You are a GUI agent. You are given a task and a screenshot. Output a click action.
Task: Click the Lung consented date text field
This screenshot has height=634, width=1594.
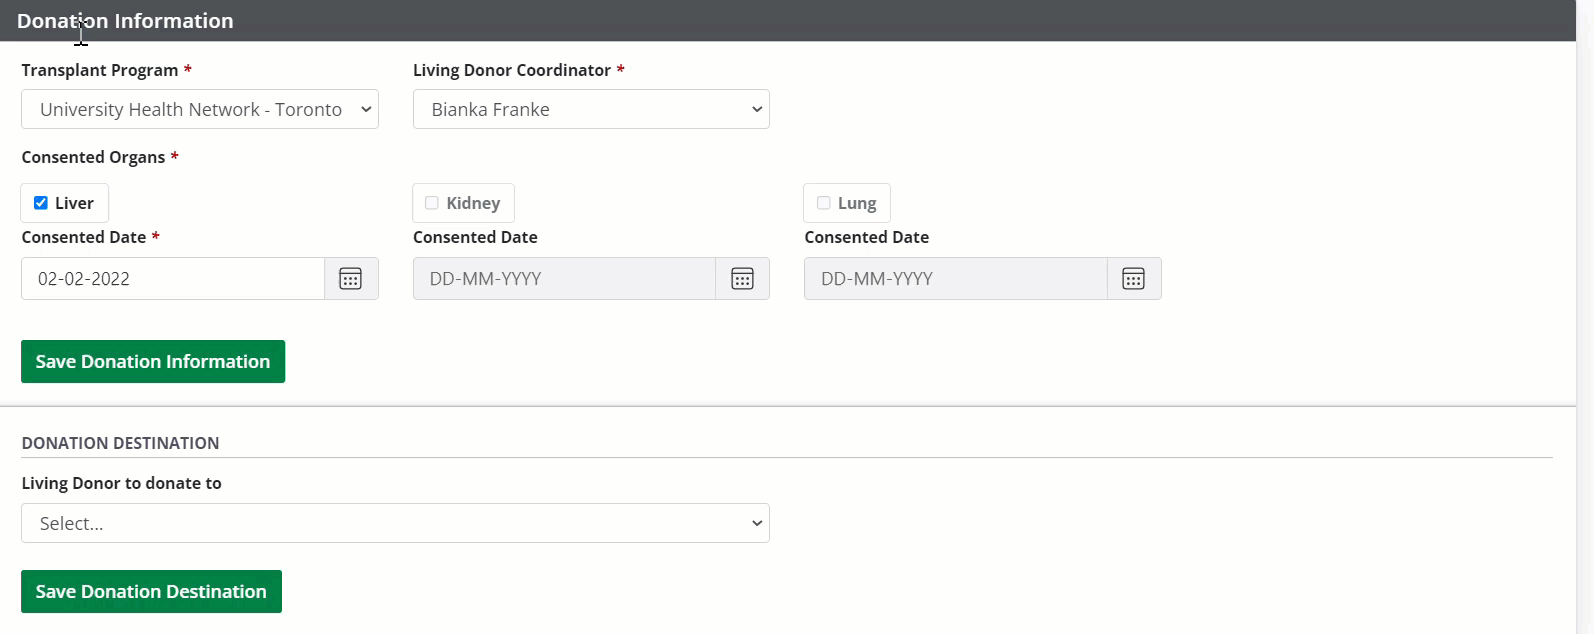[955, 279]
